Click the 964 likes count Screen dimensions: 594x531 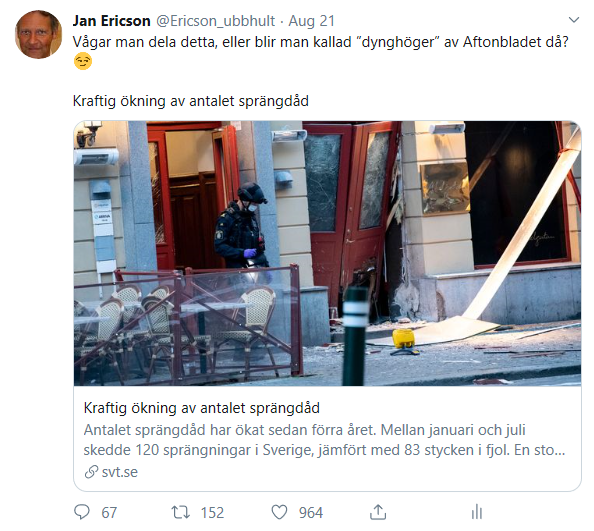311,512
